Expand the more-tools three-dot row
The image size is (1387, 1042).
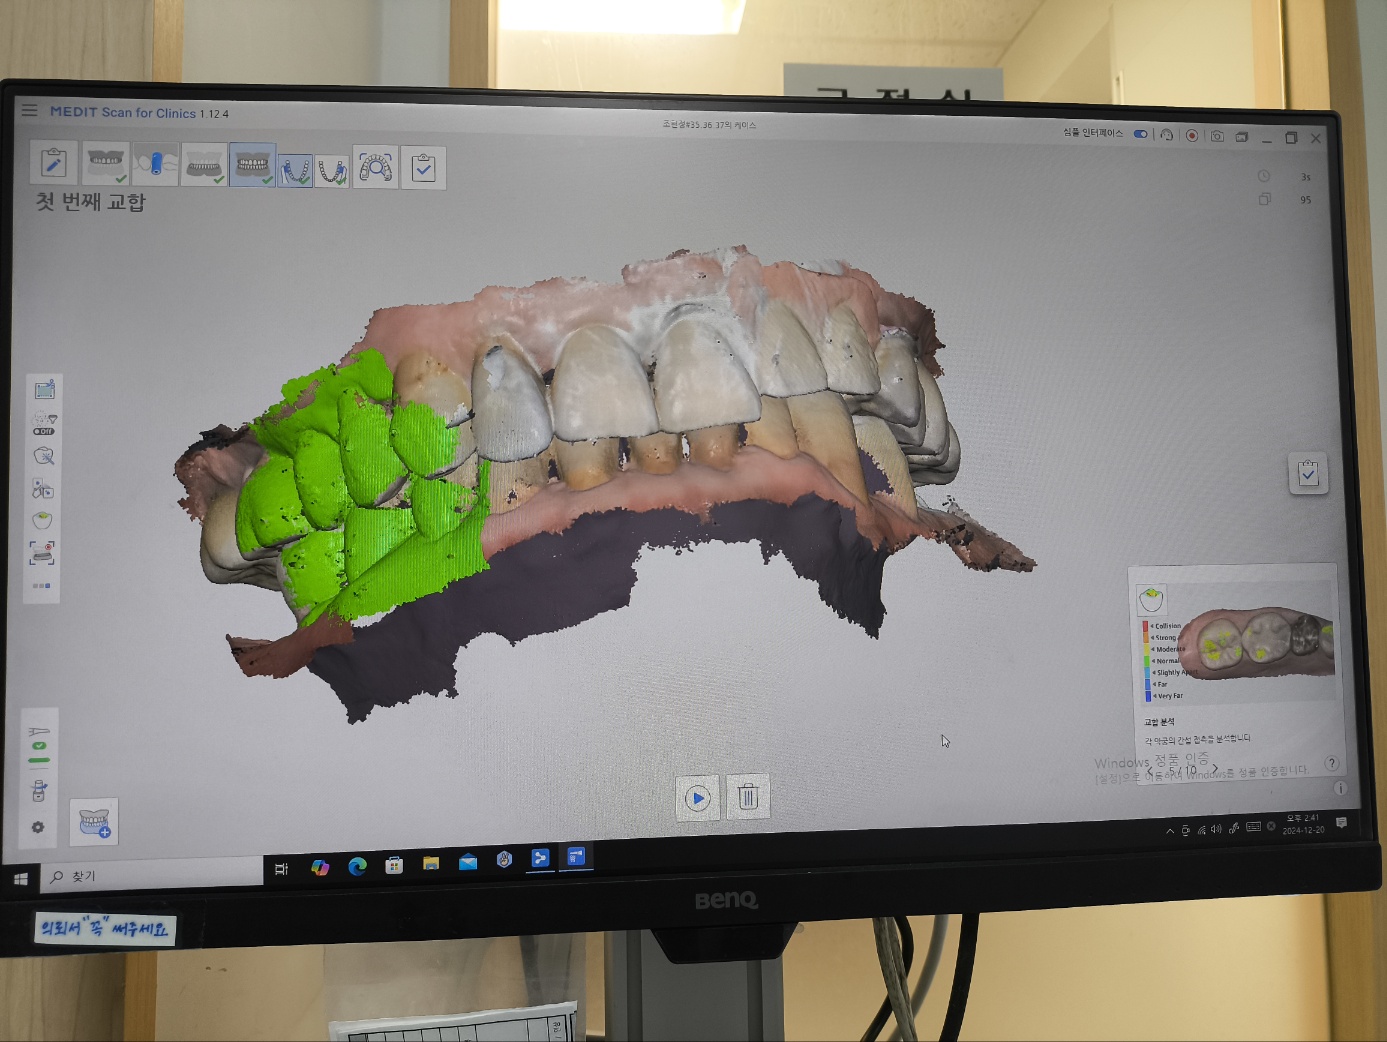click(x=41, y=586)
